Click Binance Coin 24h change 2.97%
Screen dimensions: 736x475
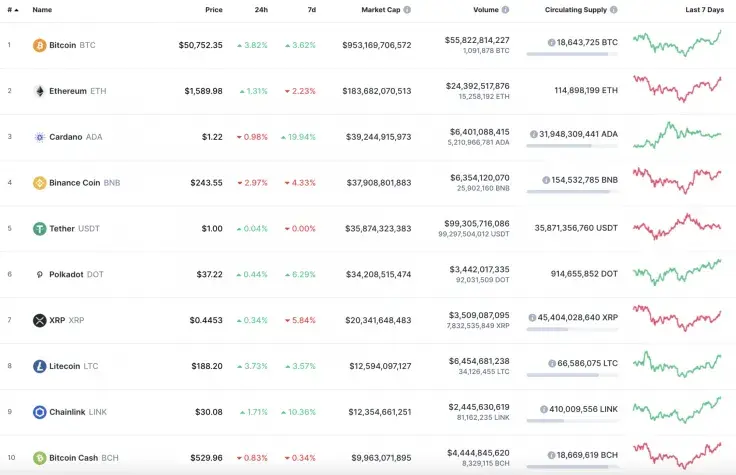(253, 183)
